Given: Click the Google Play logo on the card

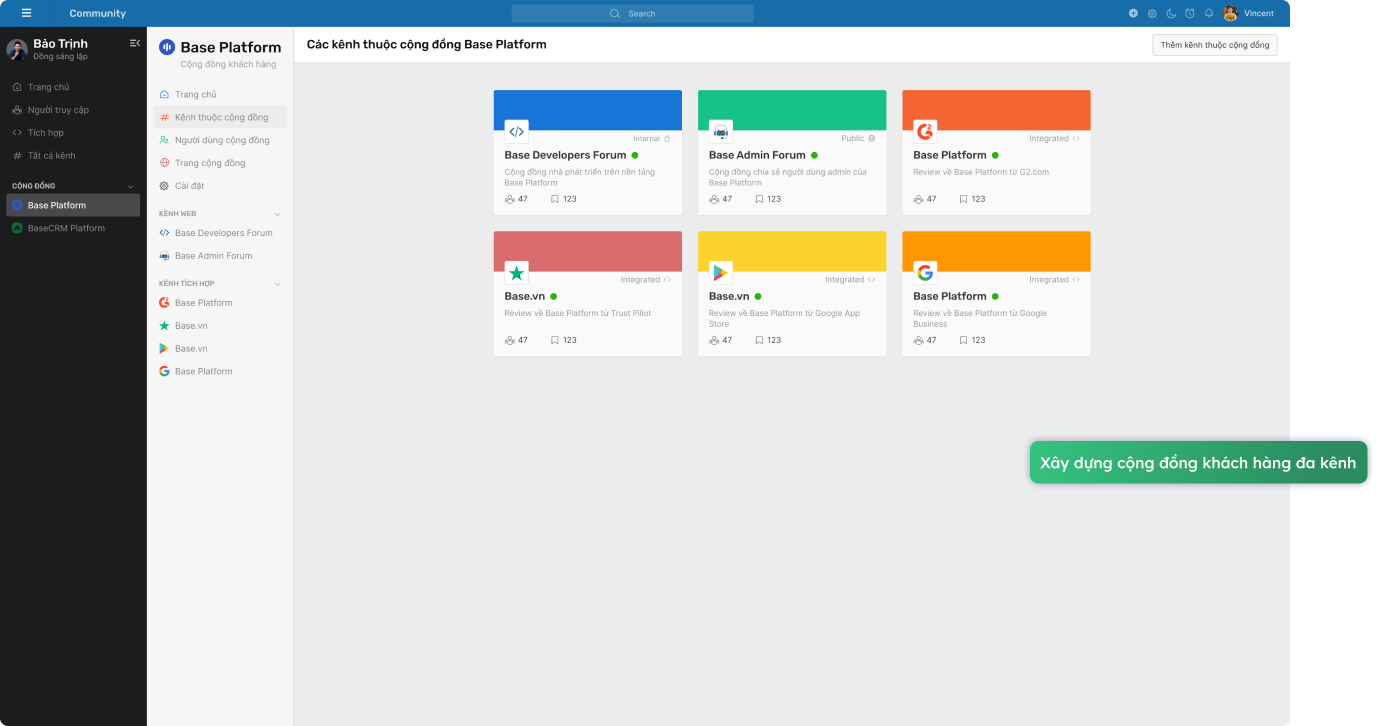Looking at the screenshot, I should pos(721,272).
